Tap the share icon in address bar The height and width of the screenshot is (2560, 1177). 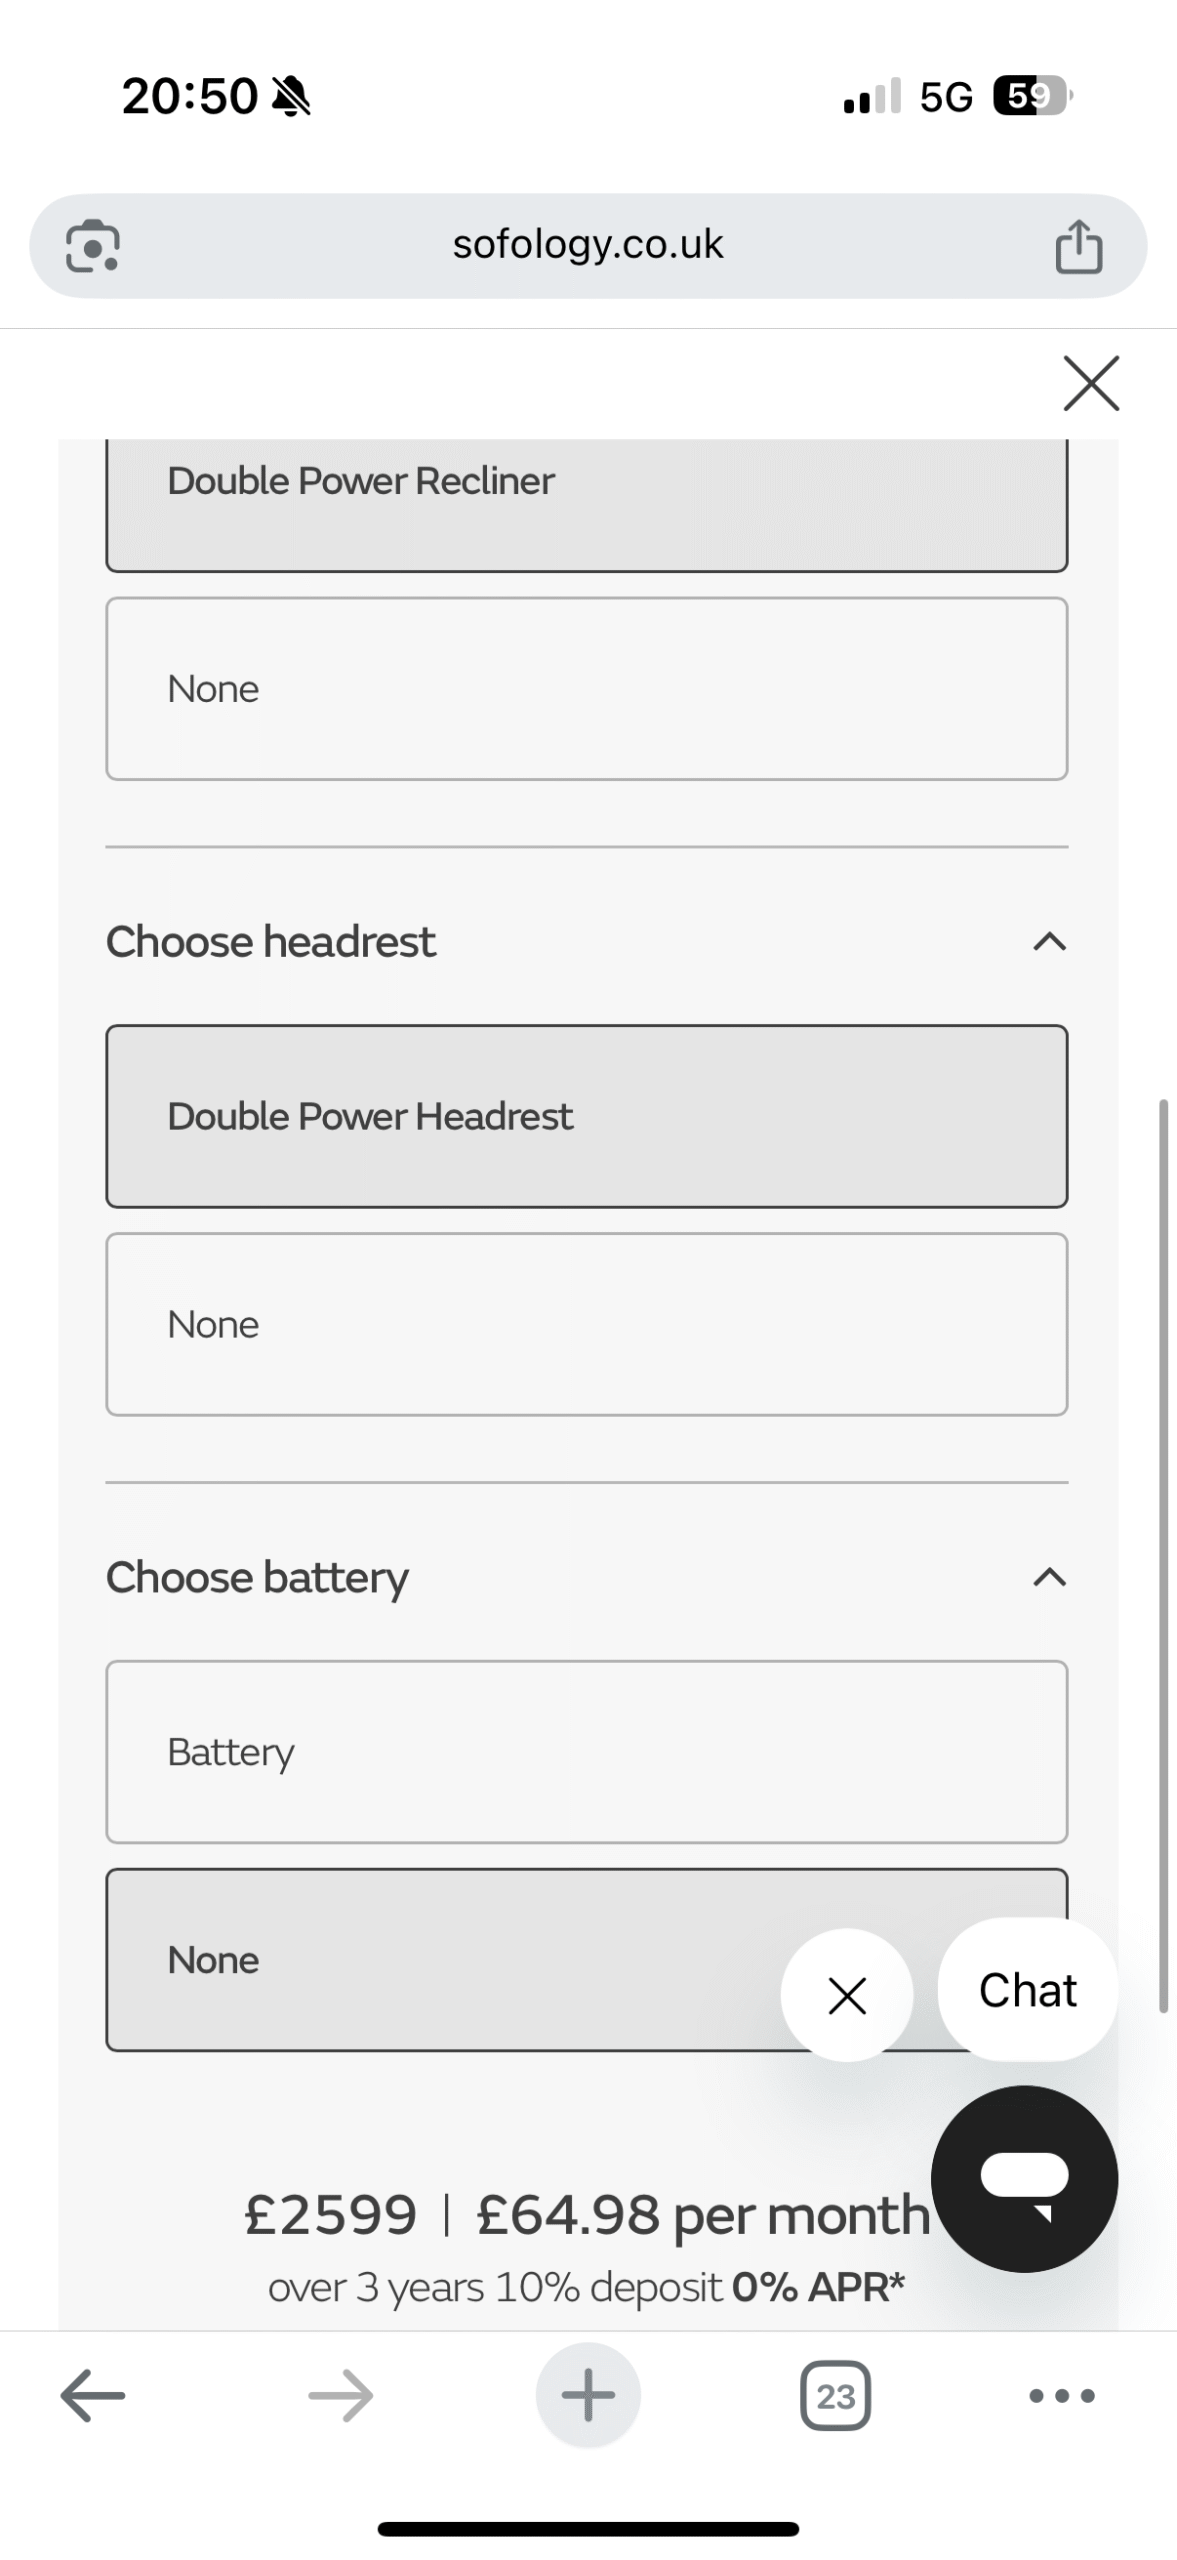pos(1078,246)
